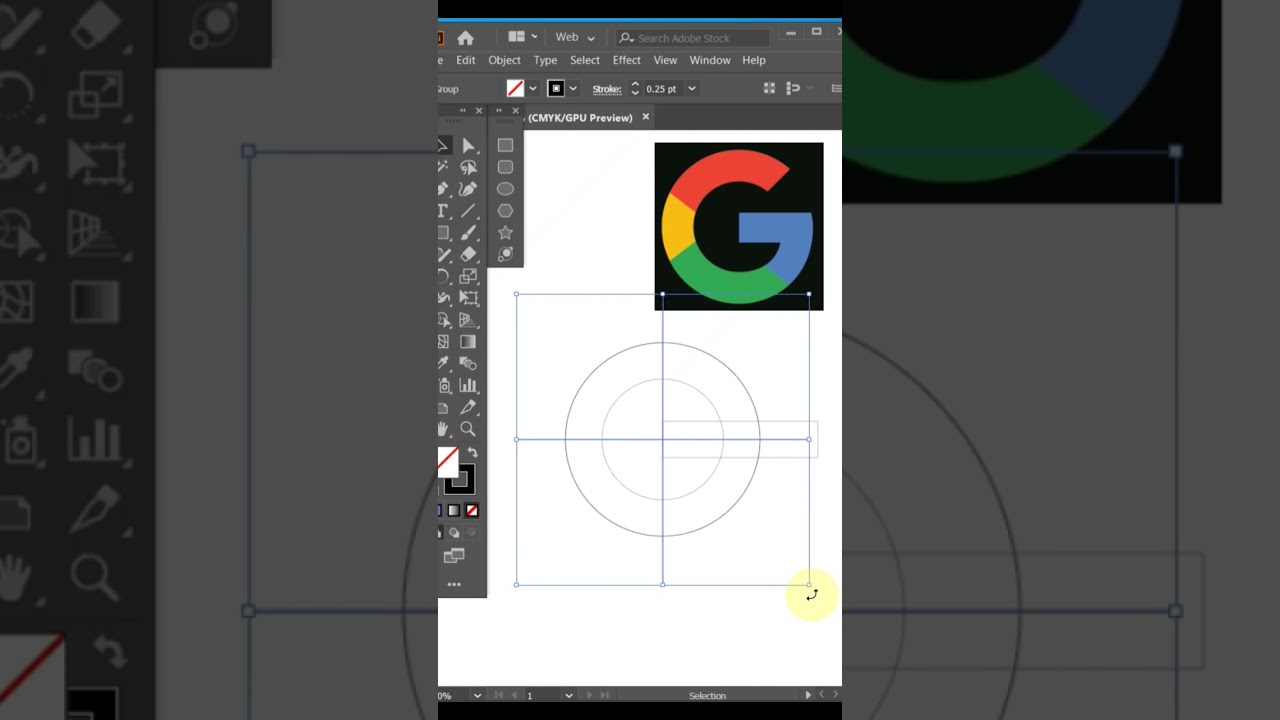Select the Slice tool
The image size is (1280, 720).
(x=468, y=407)
